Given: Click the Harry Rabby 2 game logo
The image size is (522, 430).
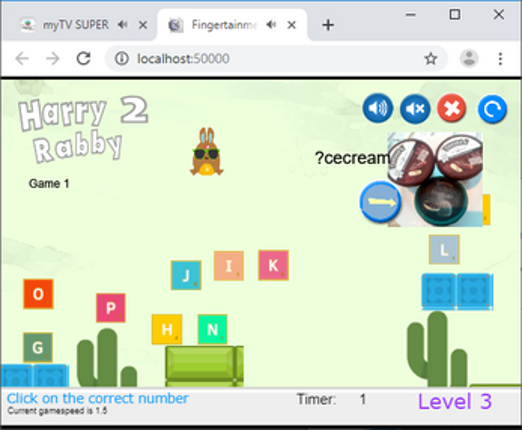Looking at the screenshot, I should click(83, 129).
